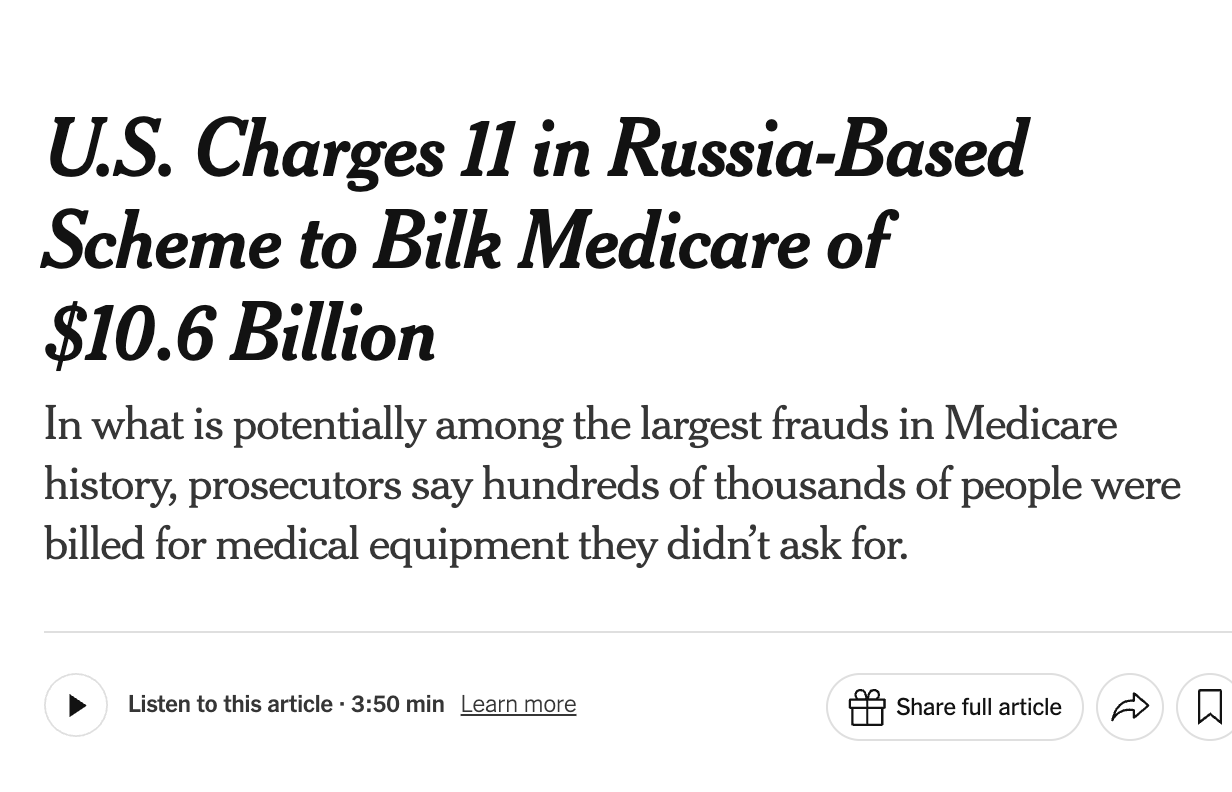
Task: Click the horizontal divider below the summary
Action: pos(600,632)
